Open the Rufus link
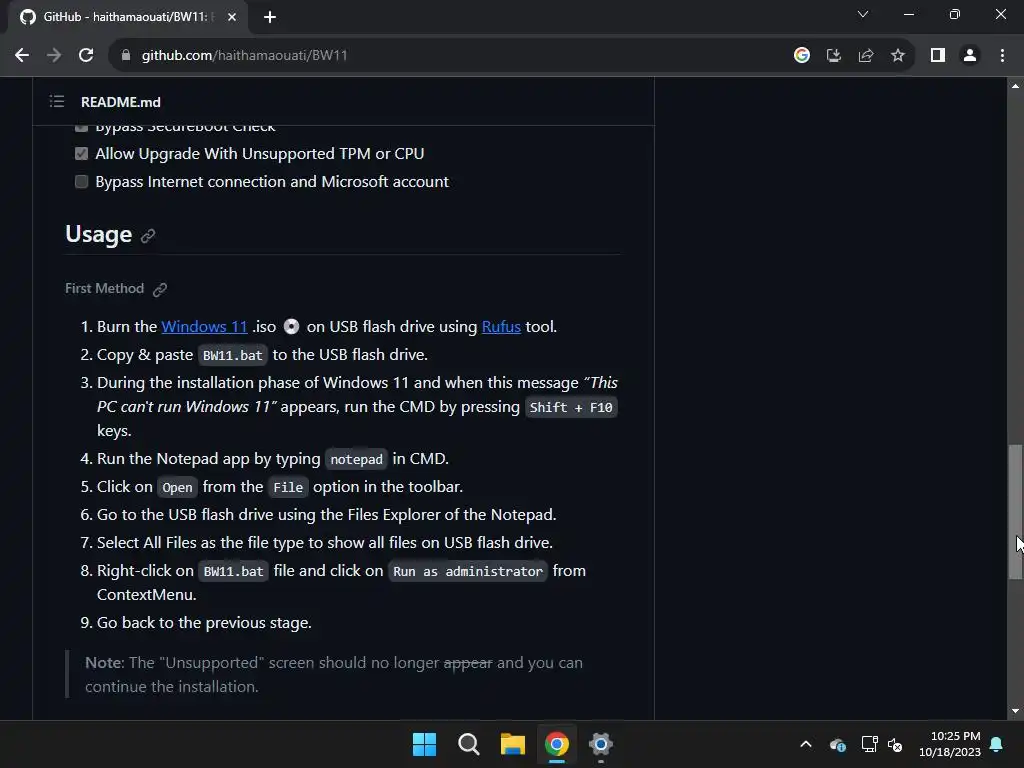 point(501,327)
